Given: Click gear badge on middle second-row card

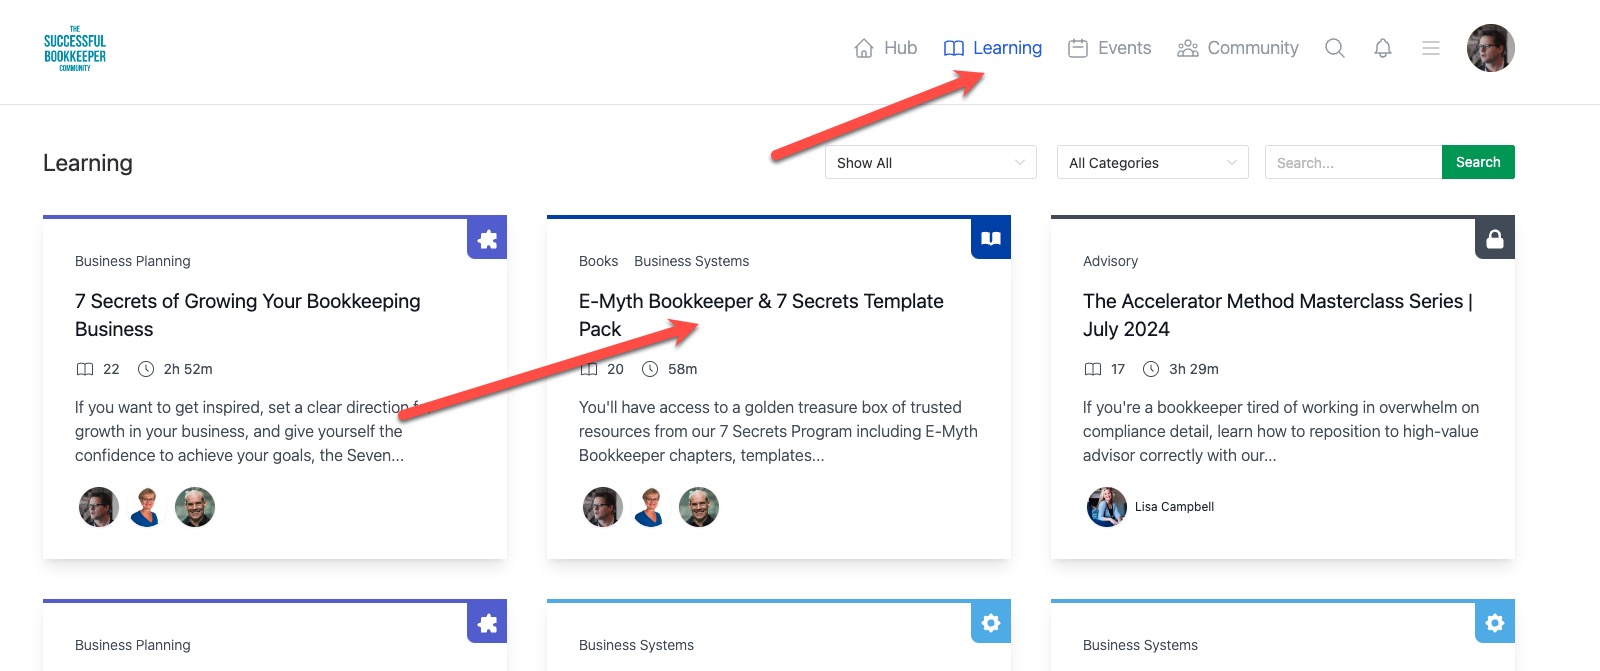Looking at the screenshot, I should point(991,623).
